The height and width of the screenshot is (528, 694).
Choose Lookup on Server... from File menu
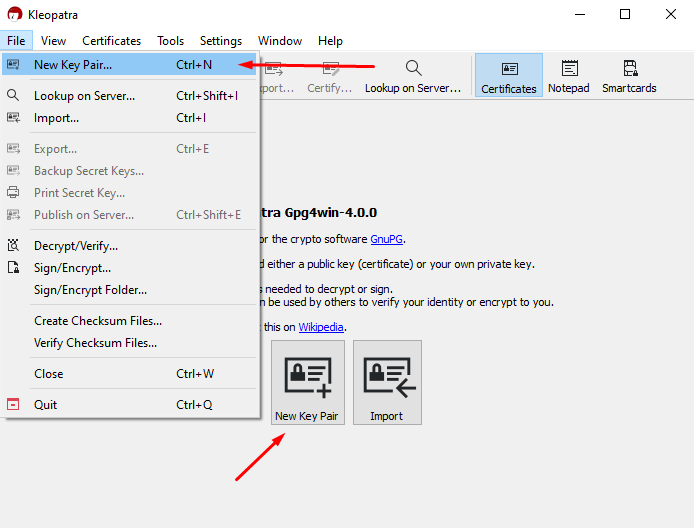(129, 96)
